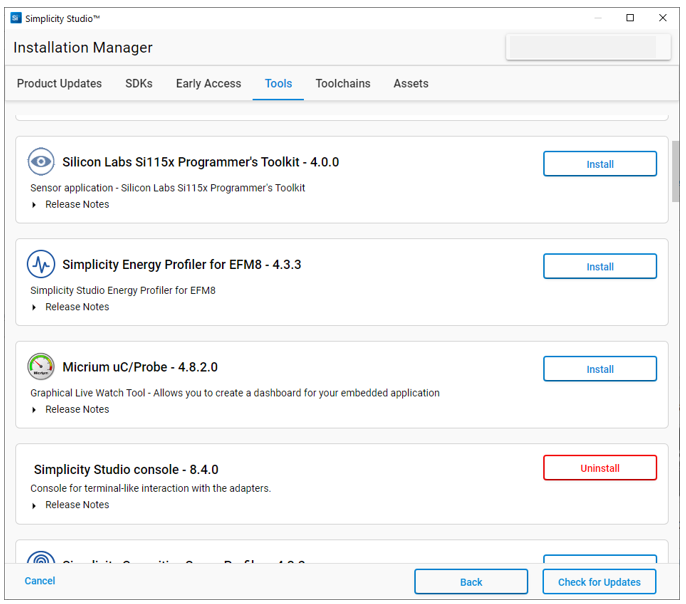Screen dimensions: 686x604
Task: Switch to the Product Updates tab
Action: pyautogui.click(x=59, y=84)
